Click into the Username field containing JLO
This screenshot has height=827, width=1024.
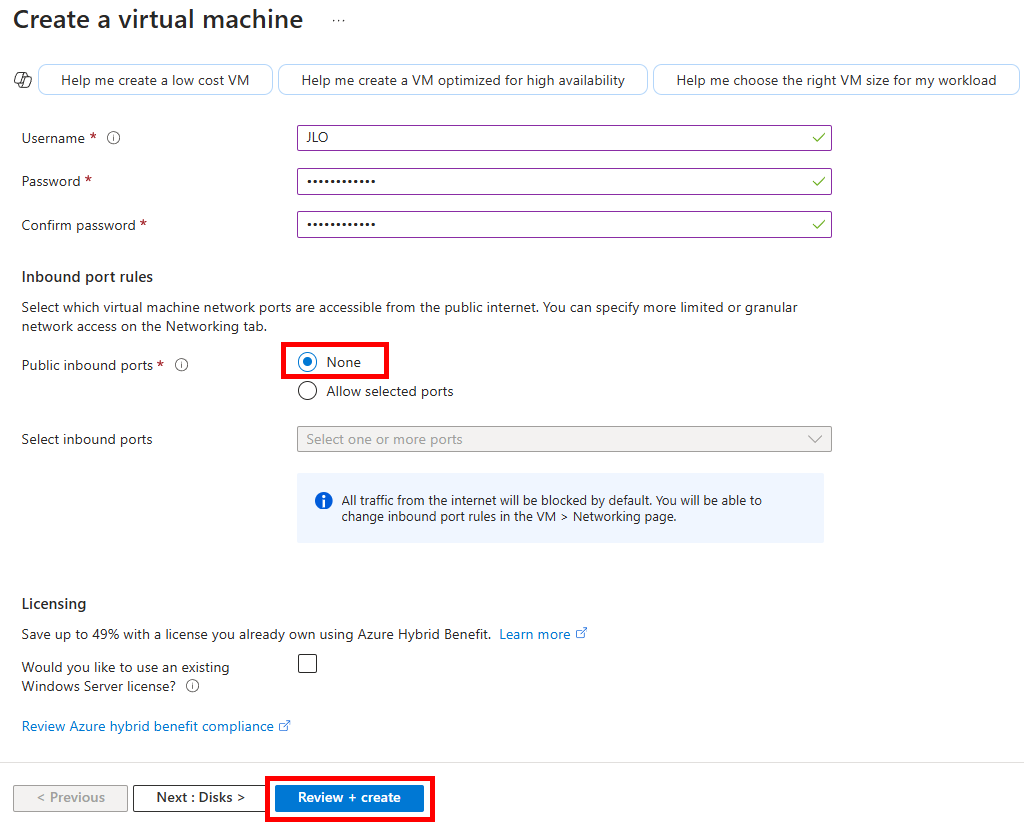564,138
